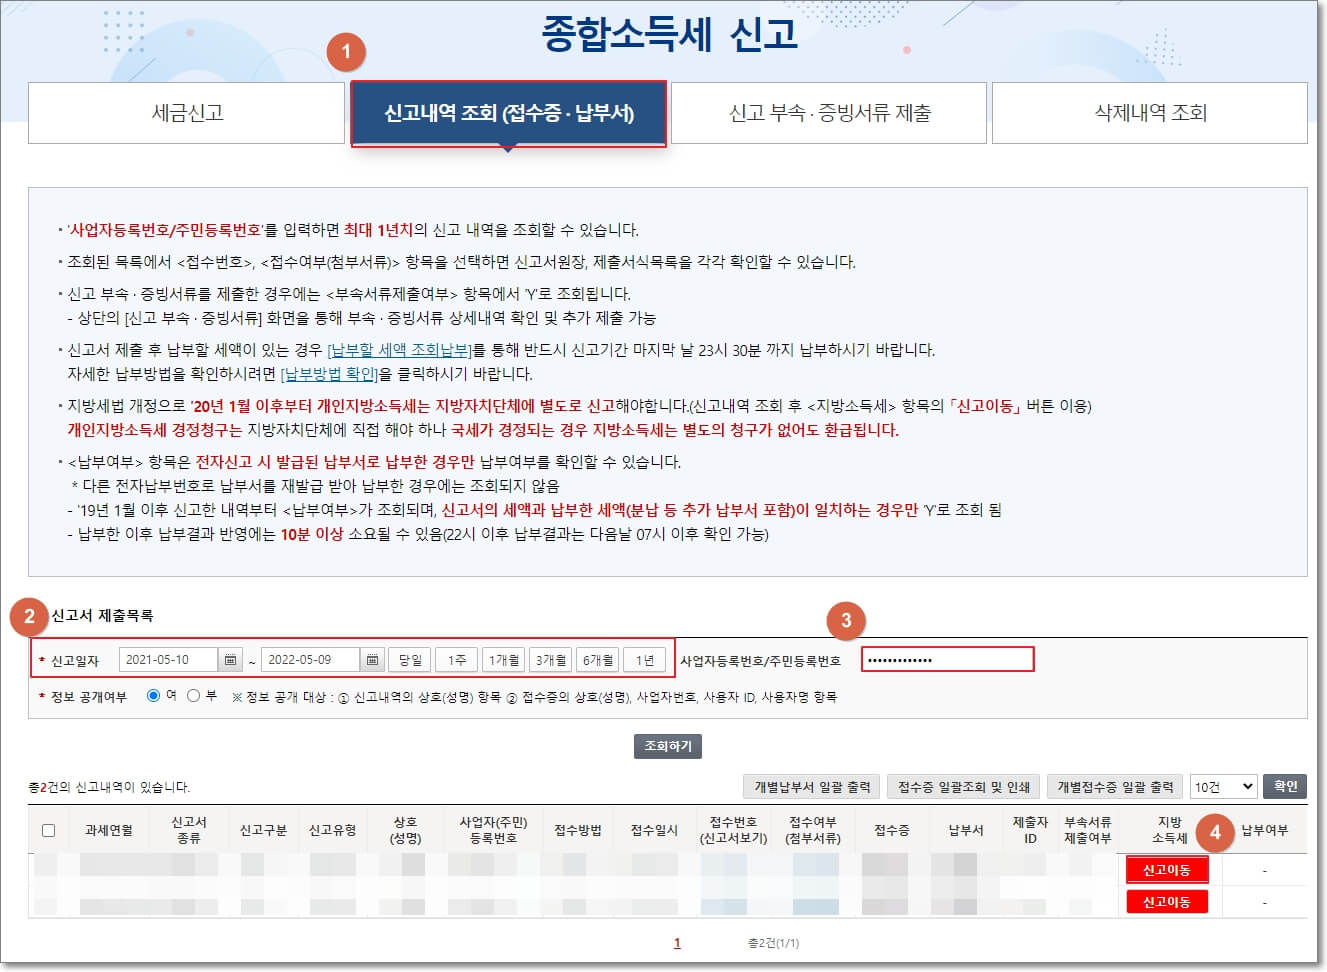Click the 접수방법 column header

coord(578,830)
